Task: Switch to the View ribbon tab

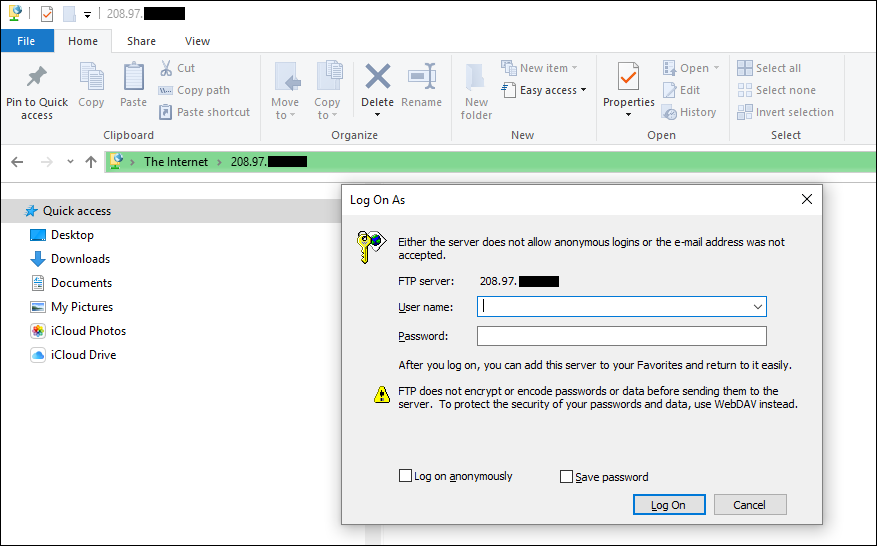Action: [x=197, y=41]
